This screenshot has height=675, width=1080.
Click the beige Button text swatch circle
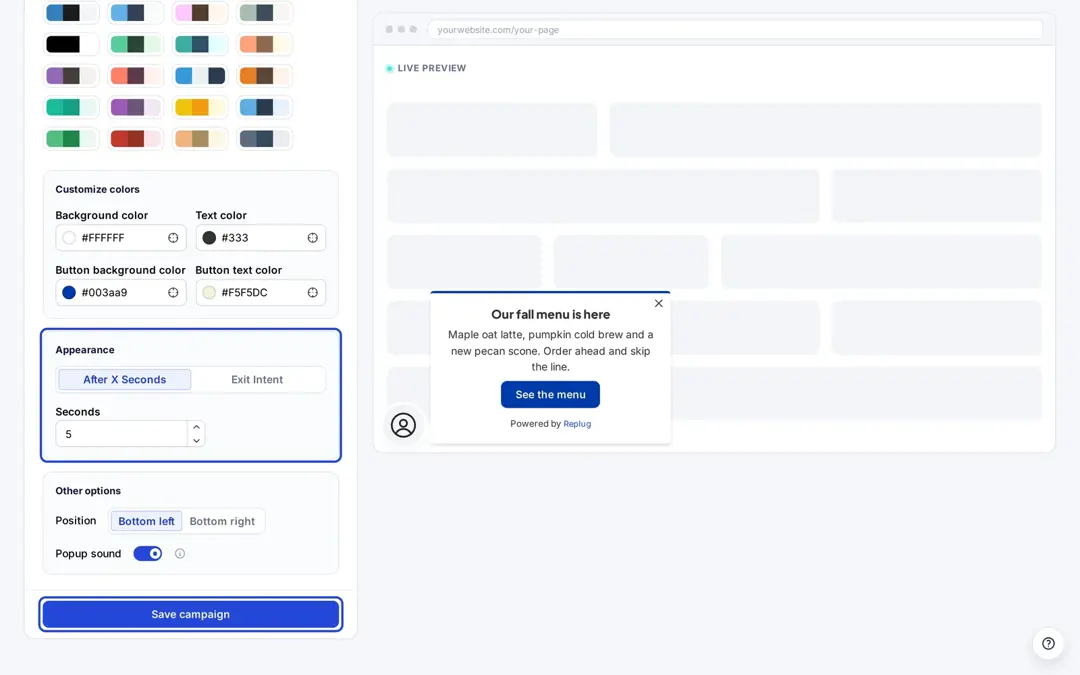pos(209,293)
